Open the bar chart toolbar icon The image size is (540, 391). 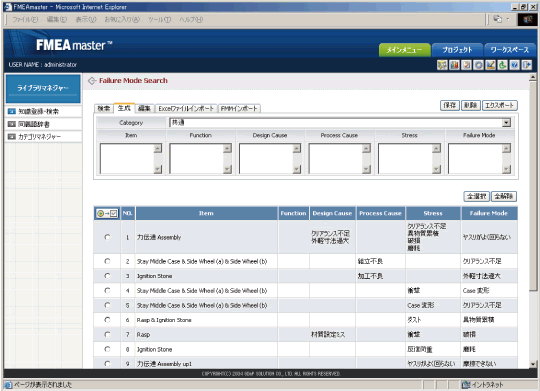tap(454, 65)
